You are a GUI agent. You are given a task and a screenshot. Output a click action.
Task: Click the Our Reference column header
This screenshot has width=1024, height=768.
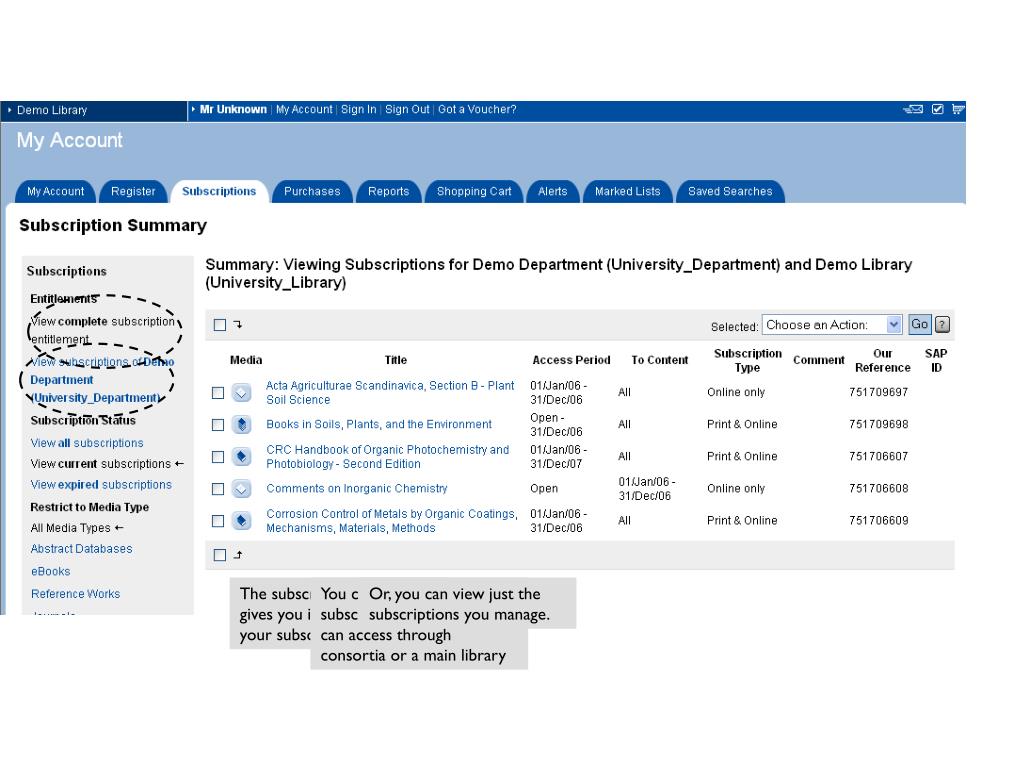[x=883, y=360]
